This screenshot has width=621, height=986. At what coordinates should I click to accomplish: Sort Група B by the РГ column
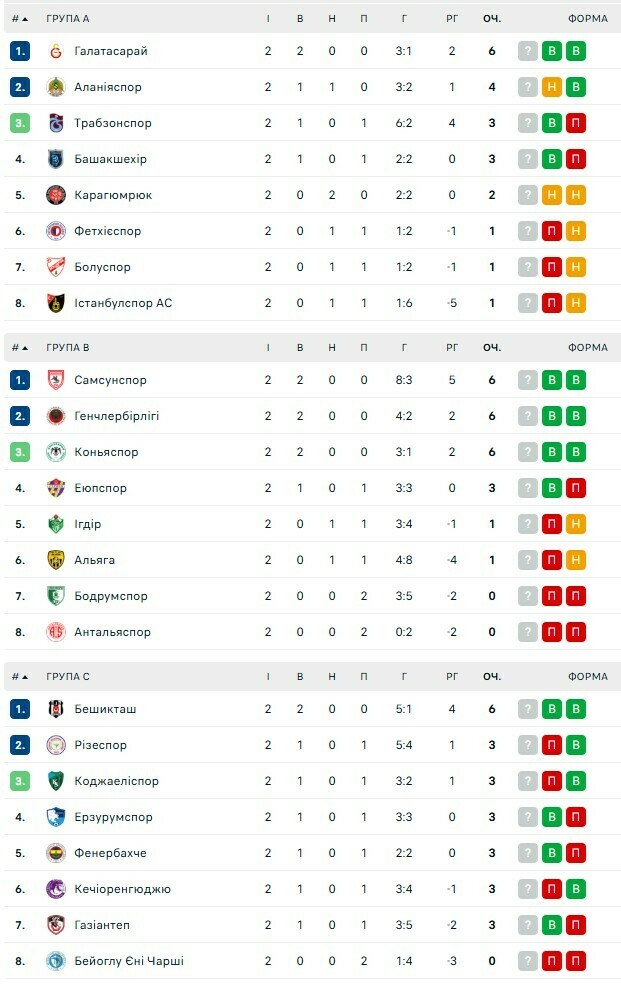[x=452, y=348]
